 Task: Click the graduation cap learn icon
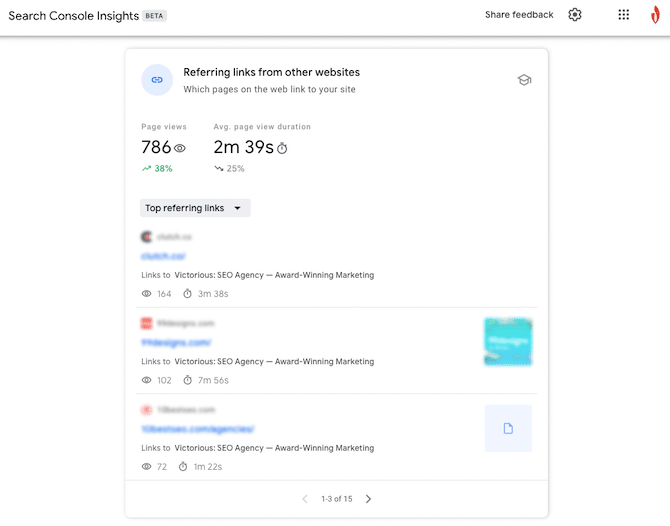point(524,79)
